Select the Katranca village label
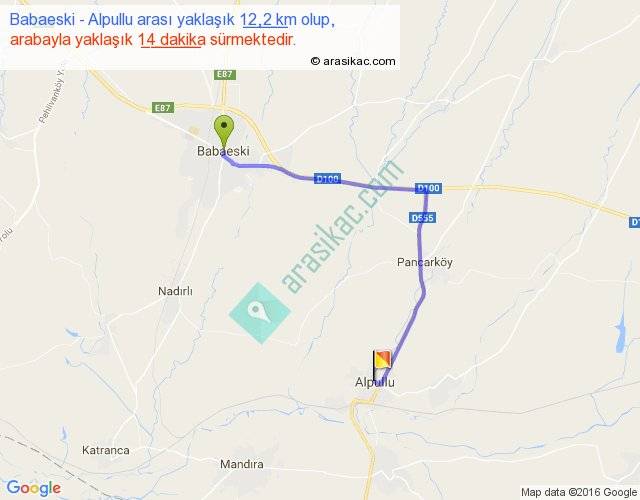This screenshot has height=500, width=640. coord(106,450)
